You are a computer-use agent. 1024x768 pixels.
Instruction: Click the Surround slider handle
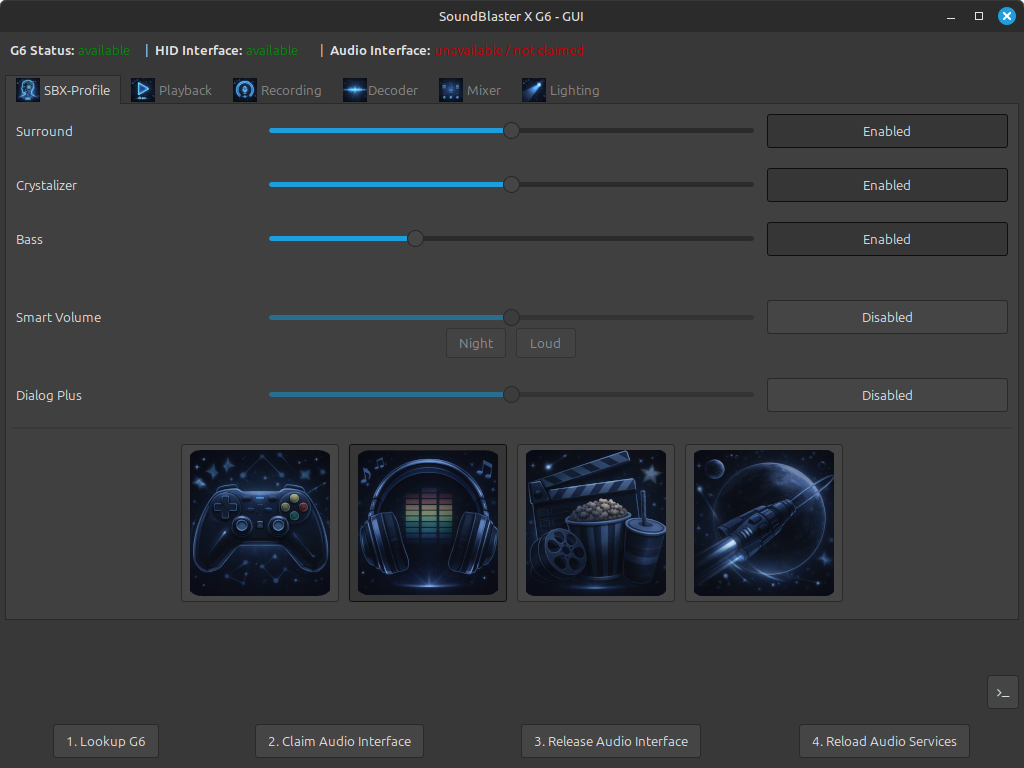(511, 131)
